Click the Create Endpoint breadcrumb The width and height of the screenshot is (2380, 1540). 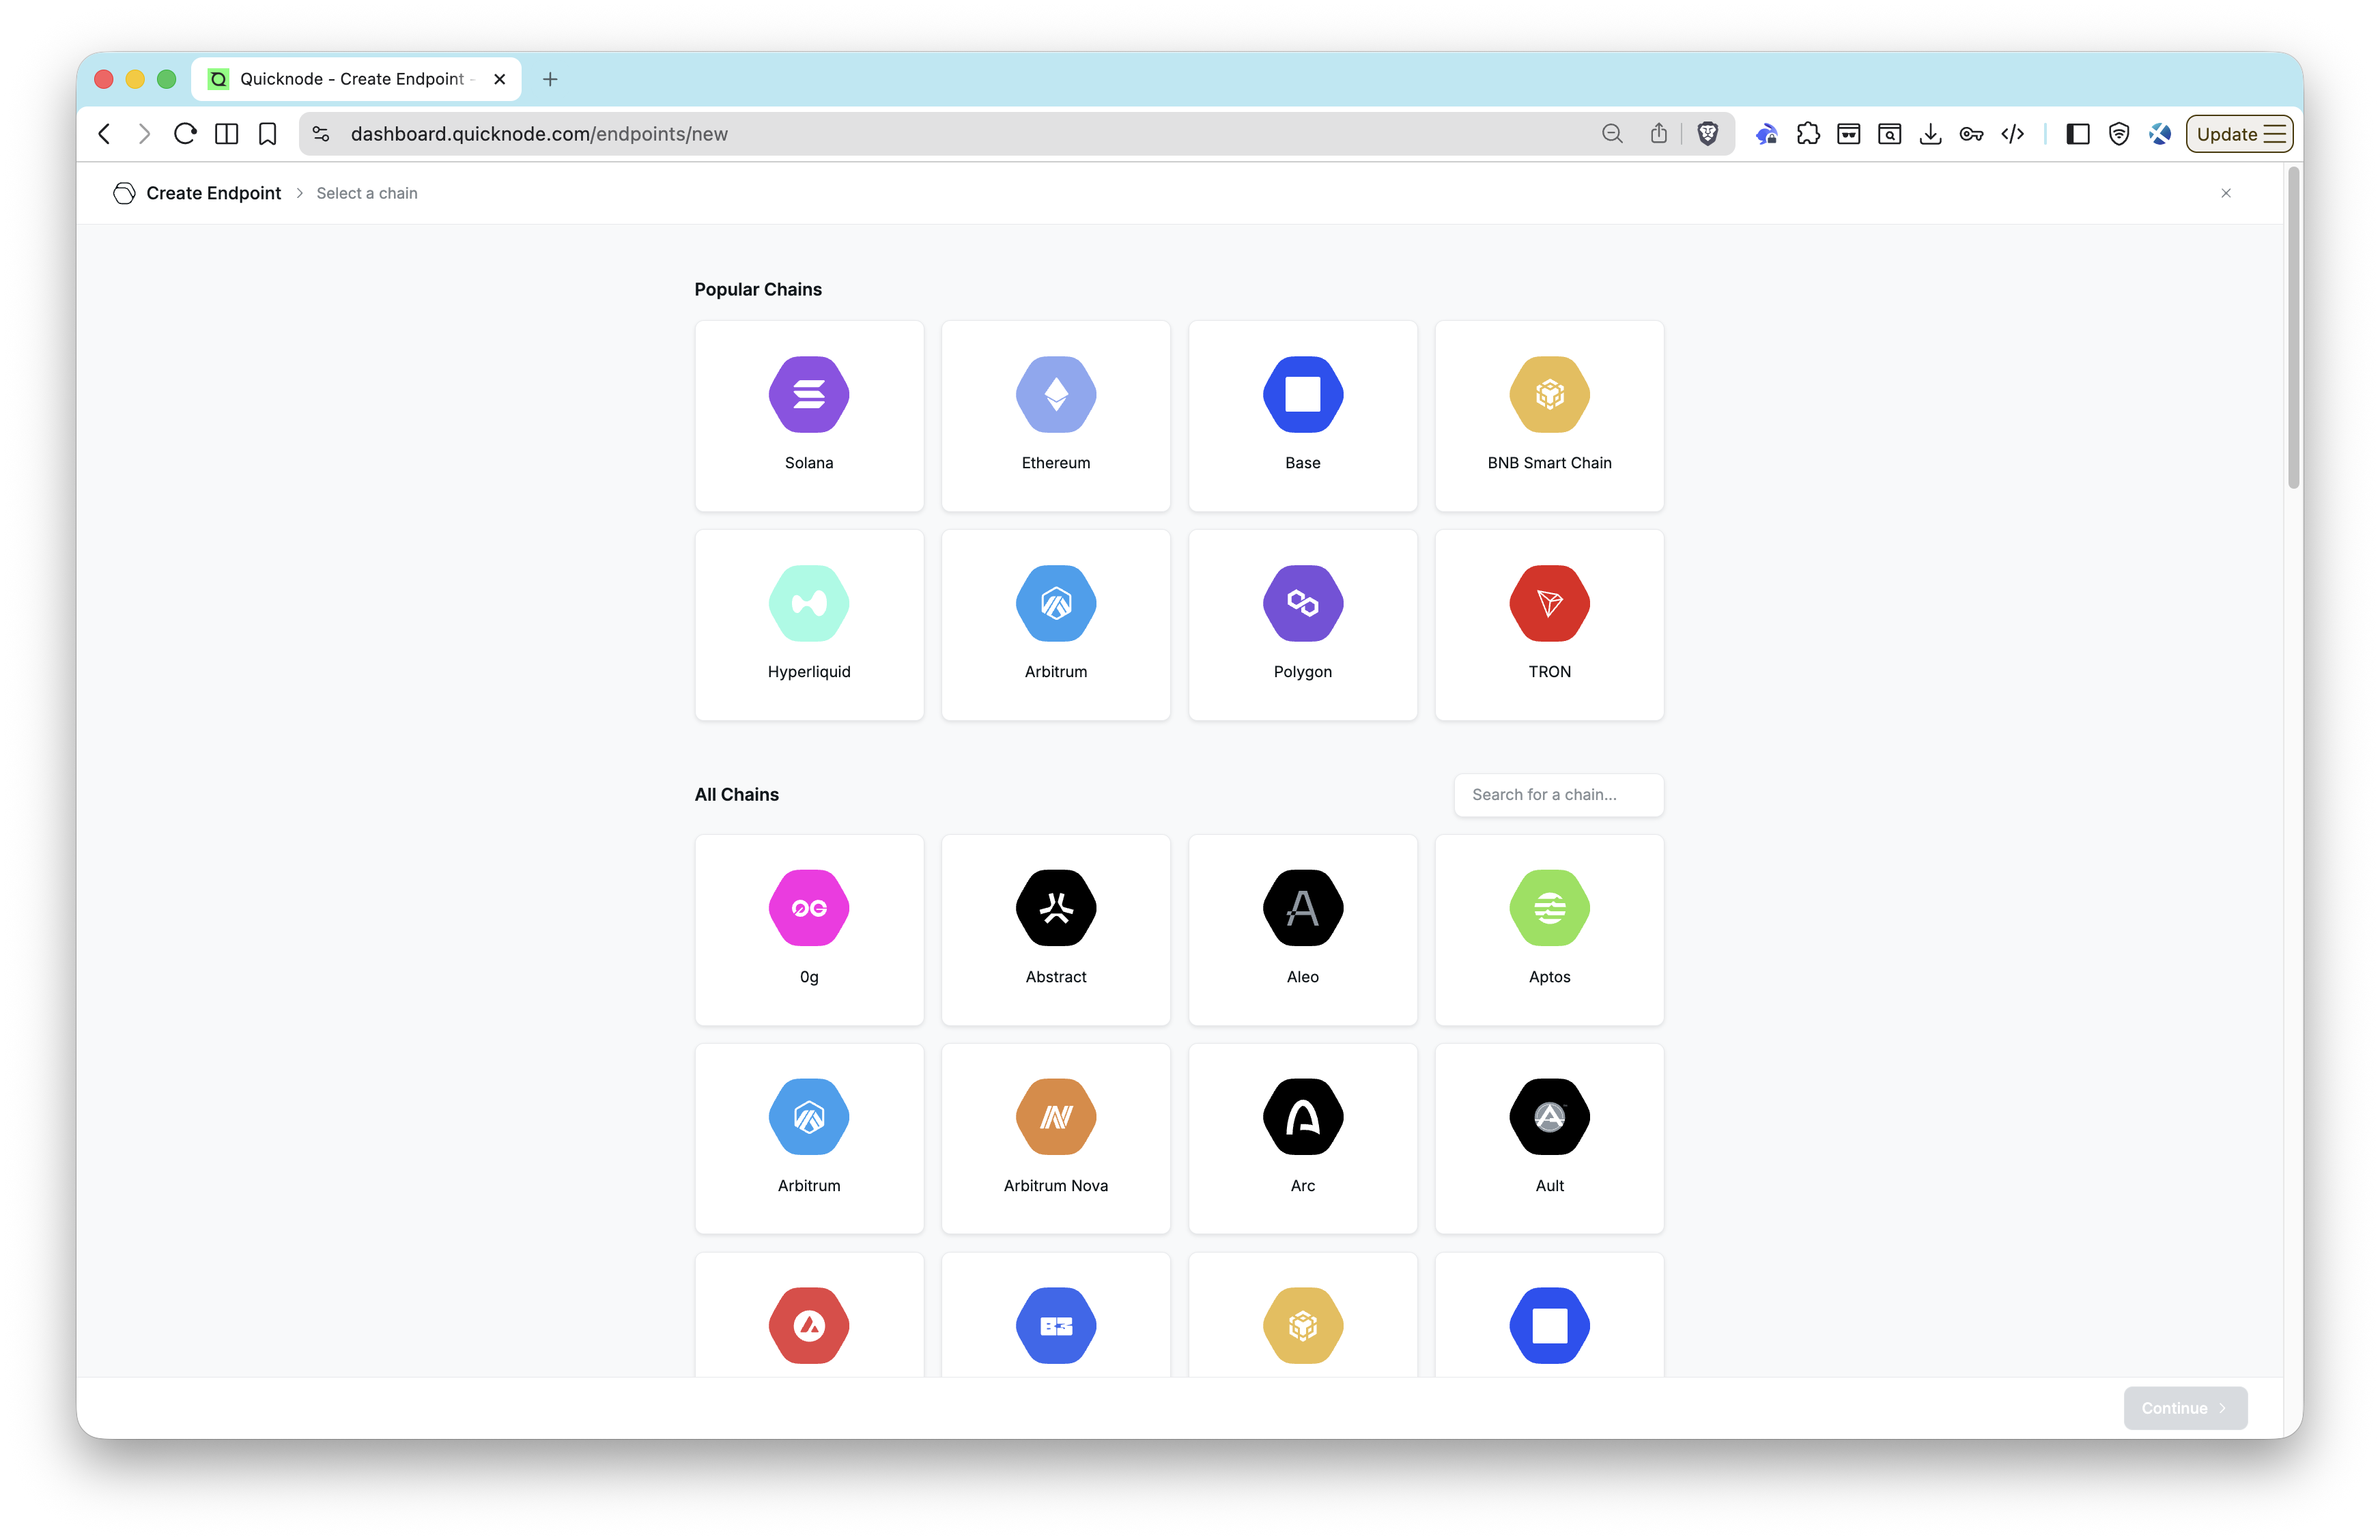(x=213, y=193)
